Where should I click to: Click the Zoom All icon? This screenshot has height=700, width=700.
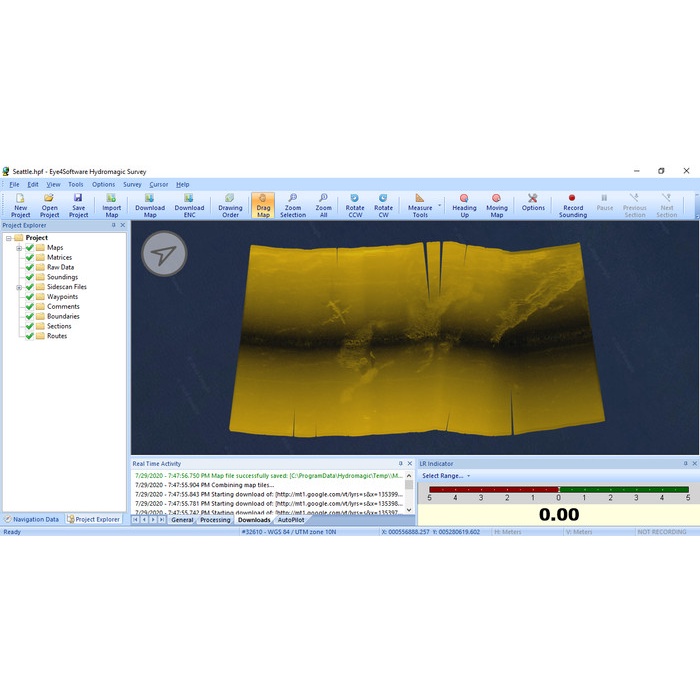click(x=323, y=205)
